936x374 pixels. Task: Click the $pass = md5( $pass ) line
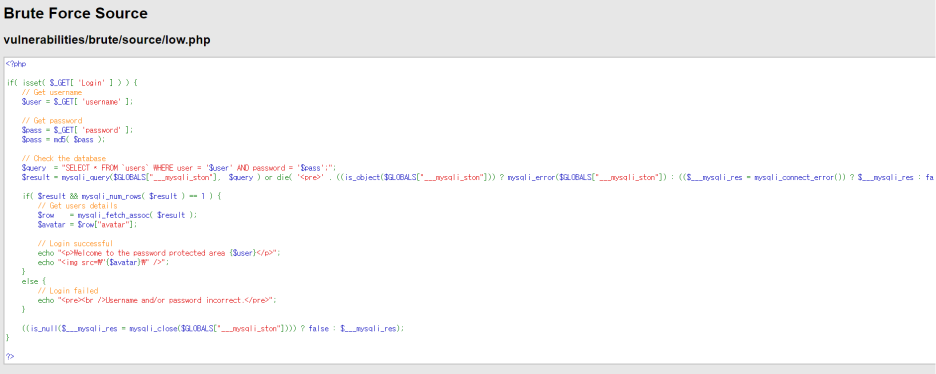(63, 140)
